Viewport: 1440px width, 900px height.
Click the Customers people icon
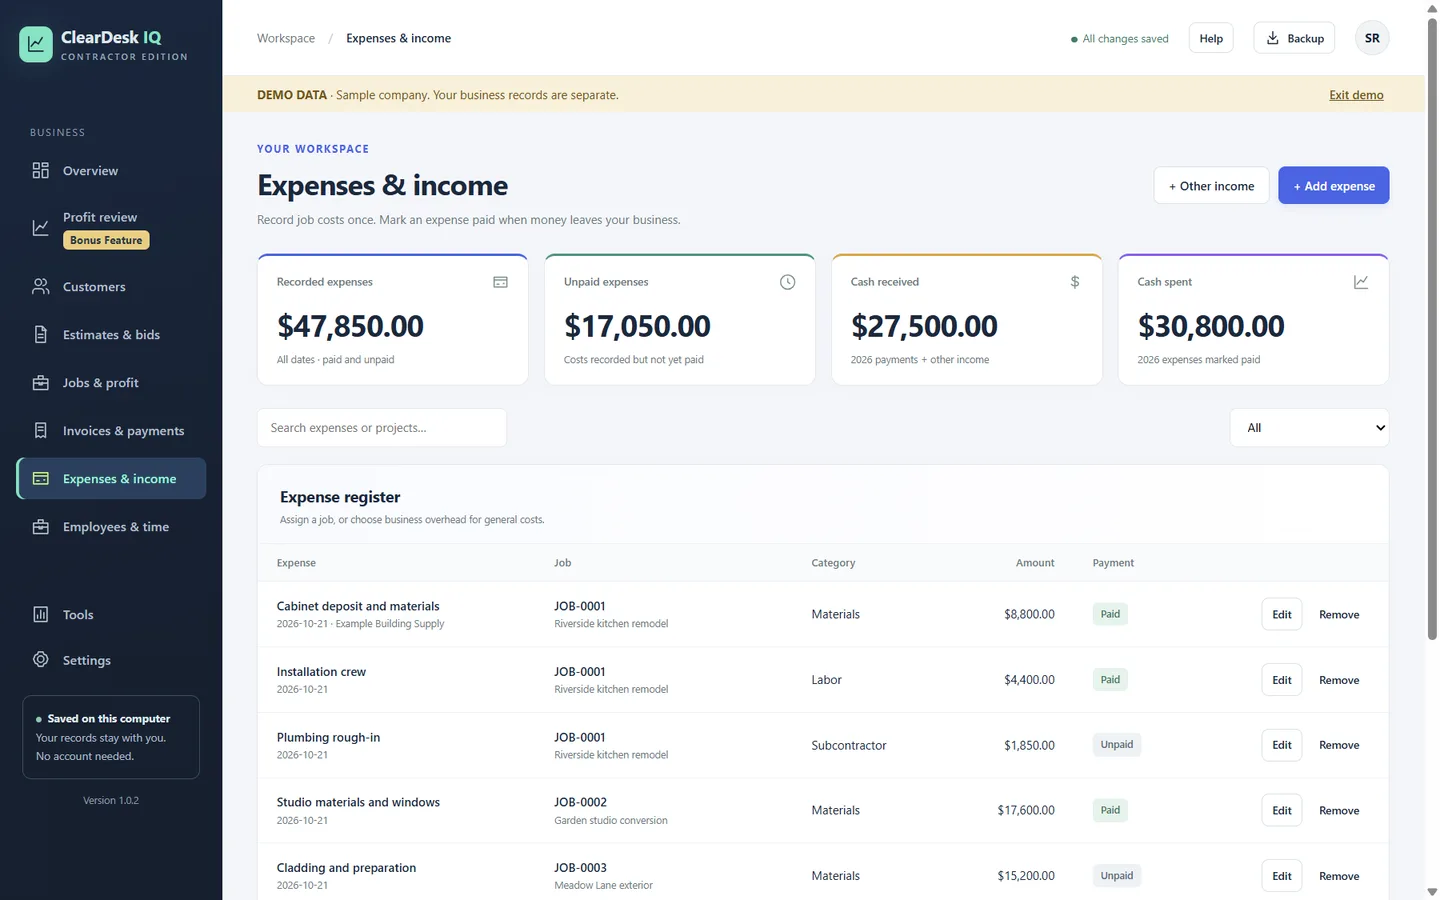(40, 287)
